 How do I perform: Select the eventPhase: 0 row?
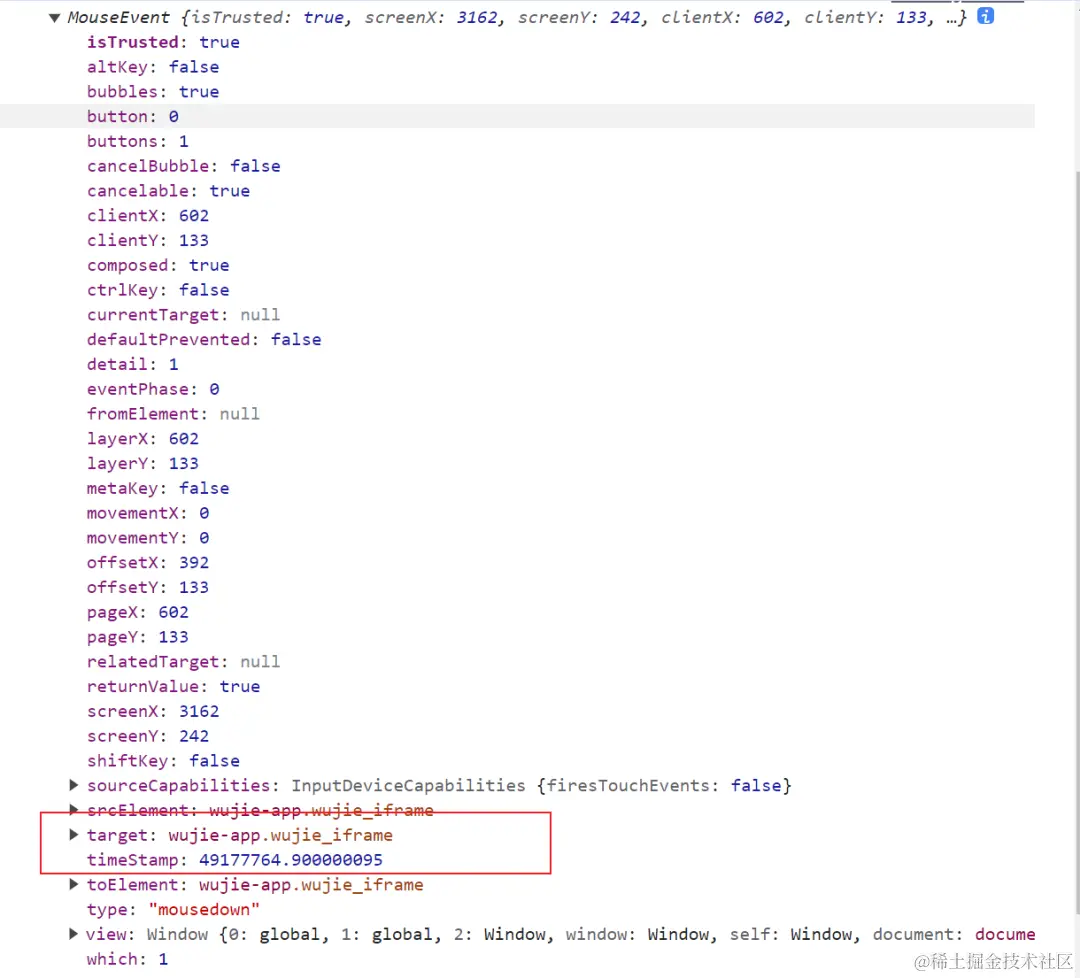[153, 389]
